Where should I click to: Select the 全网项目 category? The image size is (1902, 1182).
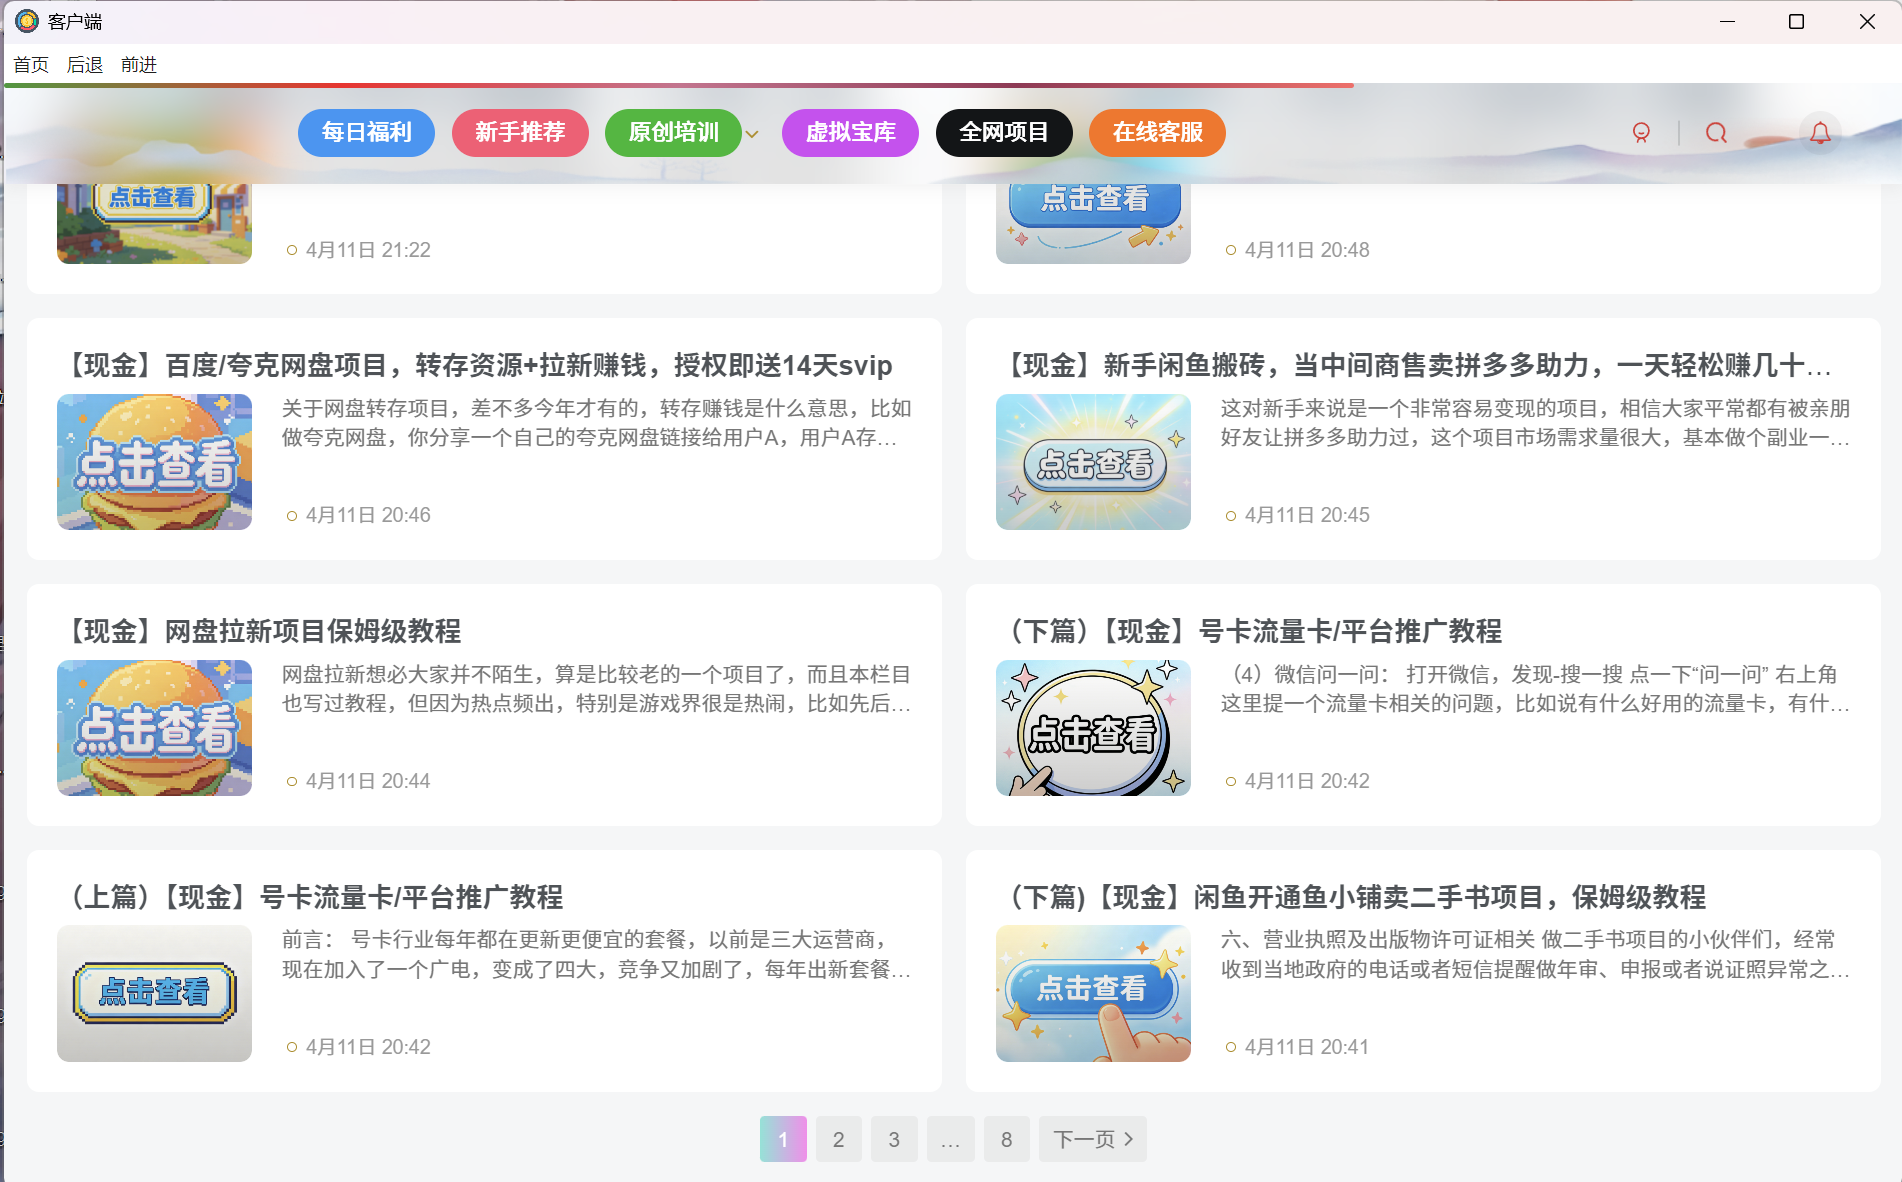click(1003, 132)
